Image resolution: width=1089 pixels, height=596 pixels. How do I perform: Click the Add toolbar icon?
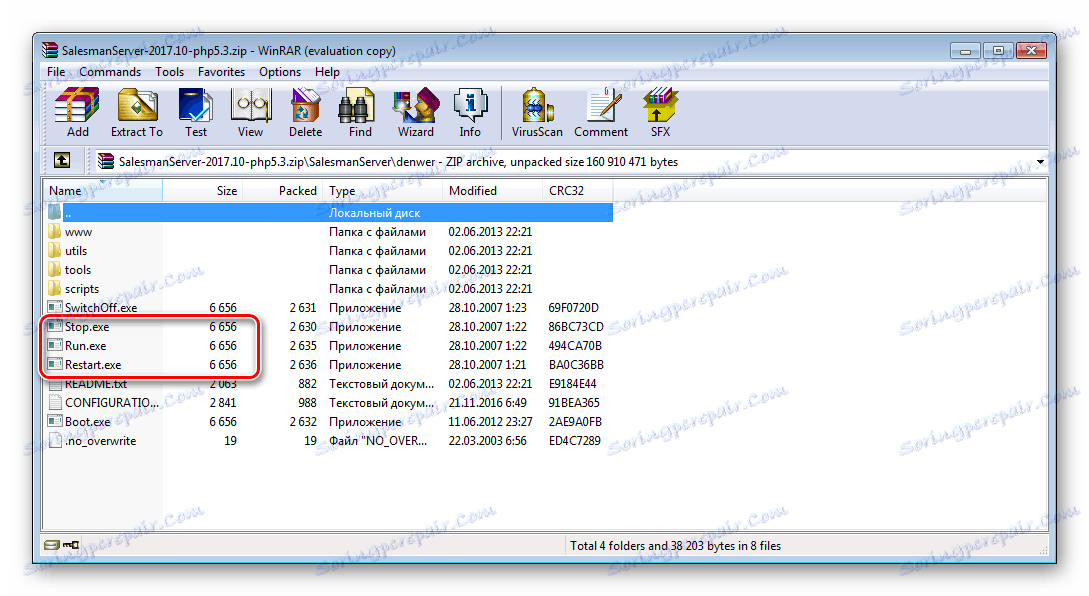pyautogui.click(x=77, y=112)
